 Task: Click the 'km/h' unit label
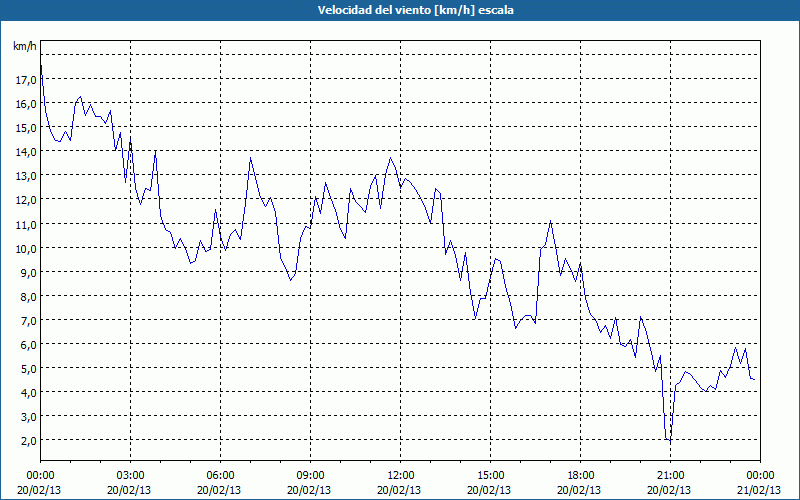[x=24, y=46]
